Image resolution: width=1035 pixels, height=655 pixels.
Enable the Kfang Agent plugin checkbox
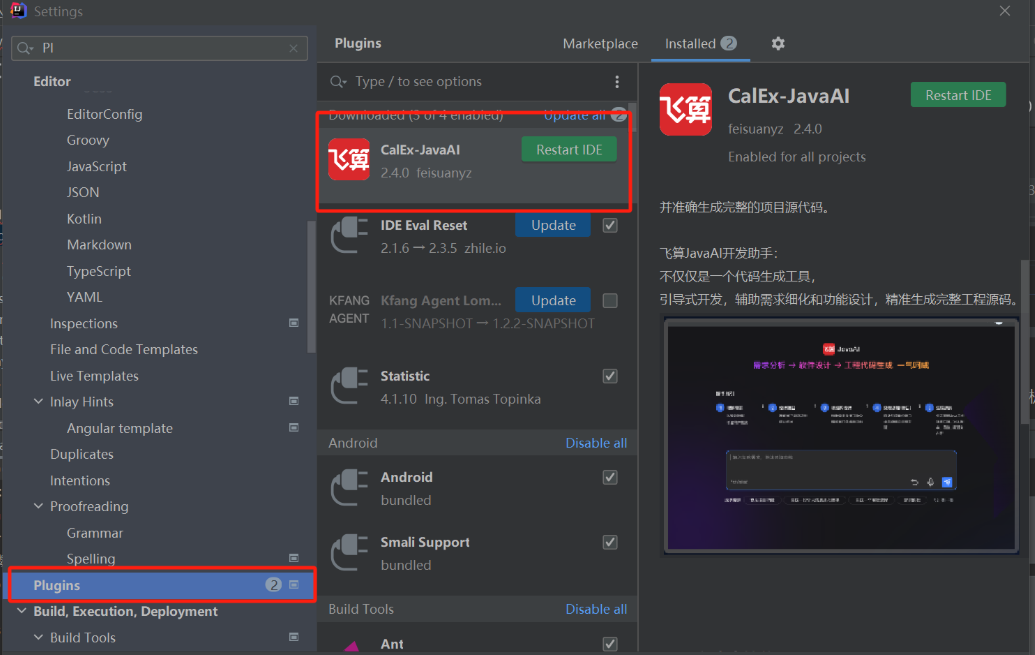pyautogui.click(x=610, y=300)
